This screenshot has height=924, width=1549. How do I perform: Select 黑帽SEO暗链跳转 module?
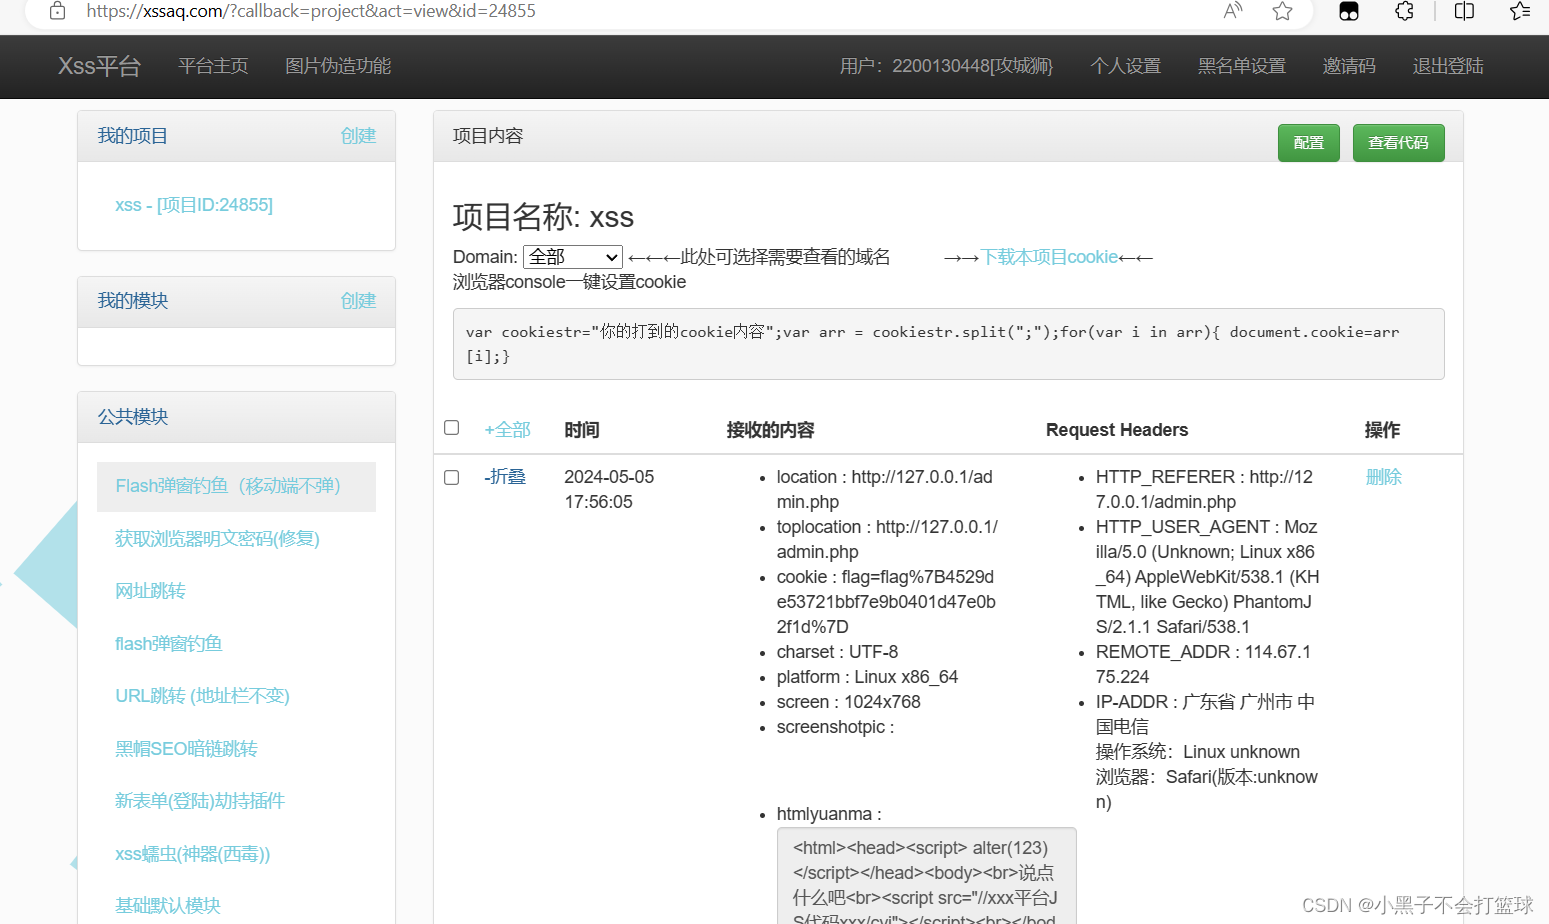pos(186,749)
